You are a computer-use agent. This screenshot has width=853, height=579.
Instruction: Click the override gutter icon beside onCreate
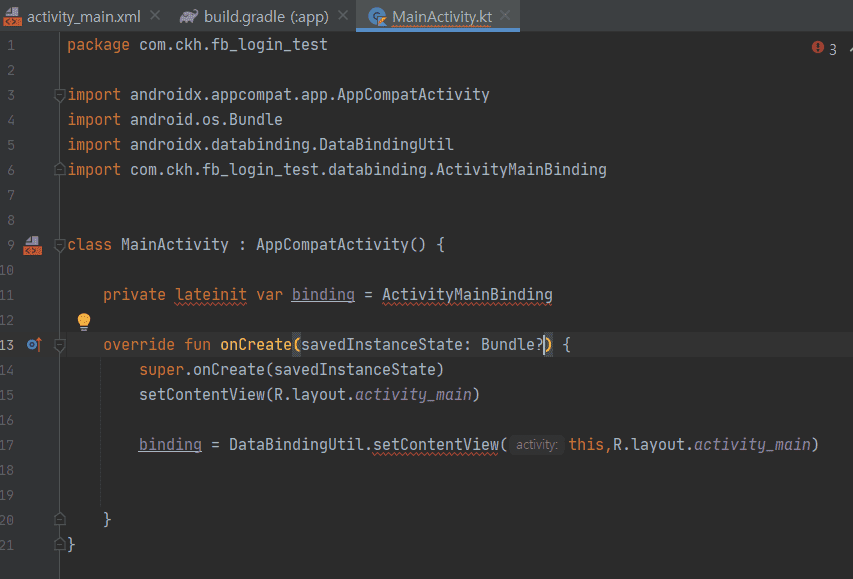34,344
